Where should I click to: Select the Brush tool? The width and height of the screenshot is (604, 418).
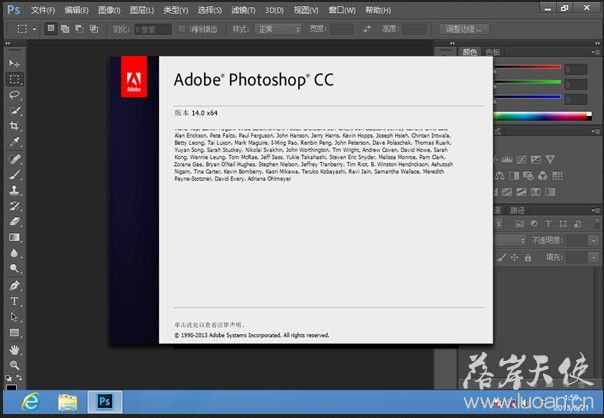(x=15, y=175)
